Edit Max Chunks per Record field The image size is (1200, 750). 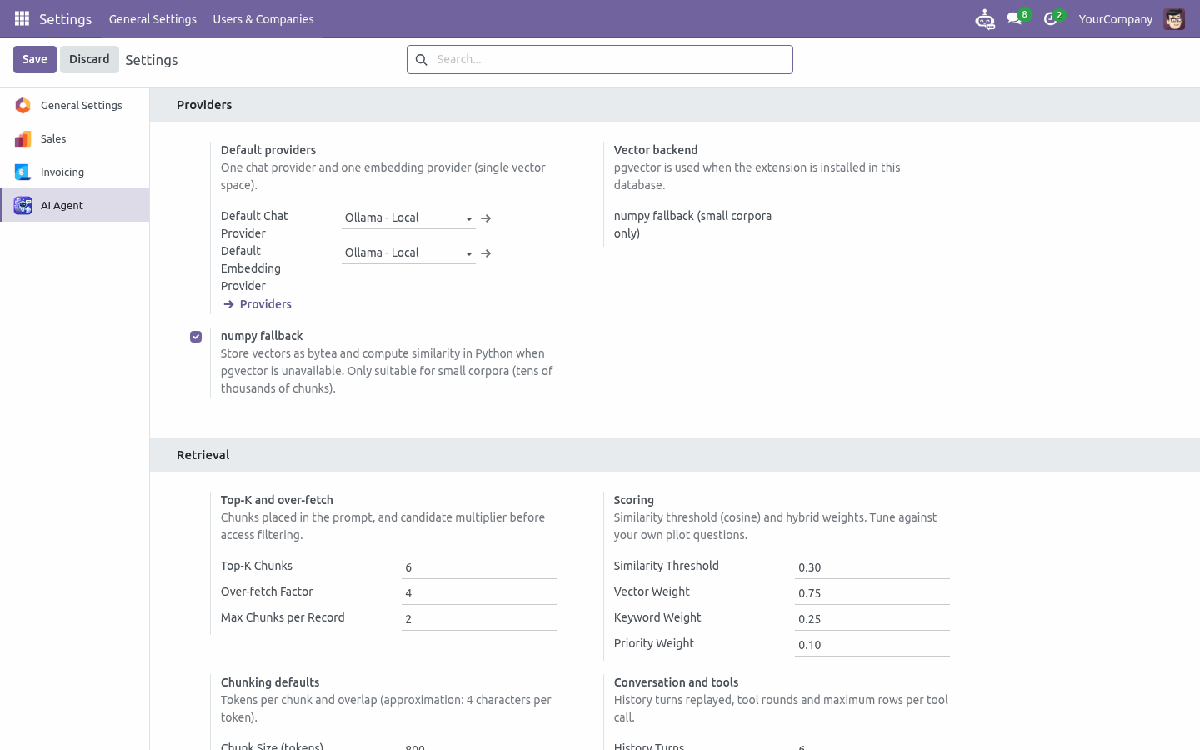(x=479, y=619)
